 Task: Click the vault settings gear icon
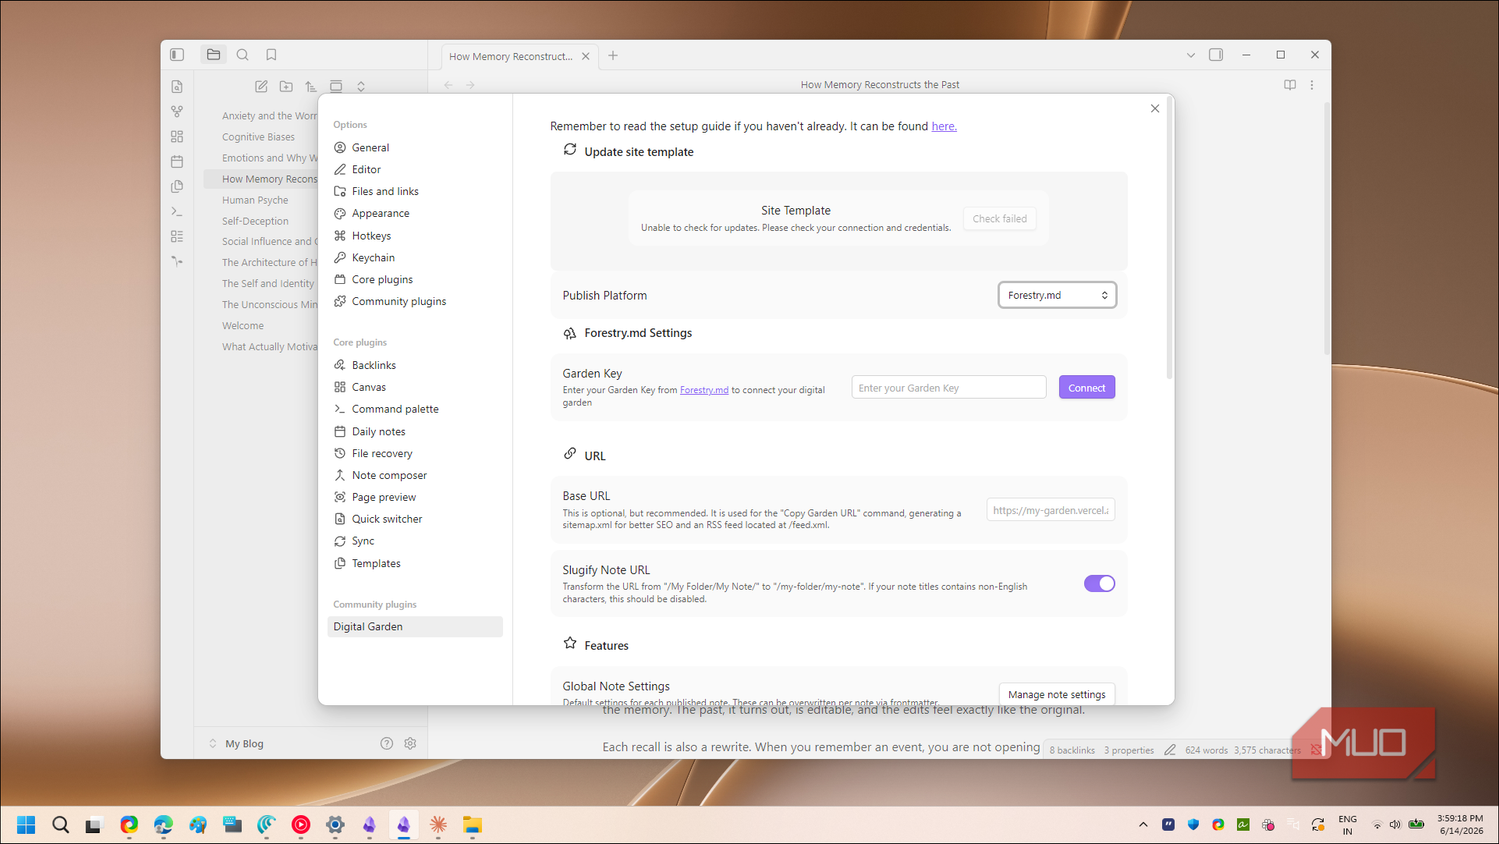tap(410, 744)
